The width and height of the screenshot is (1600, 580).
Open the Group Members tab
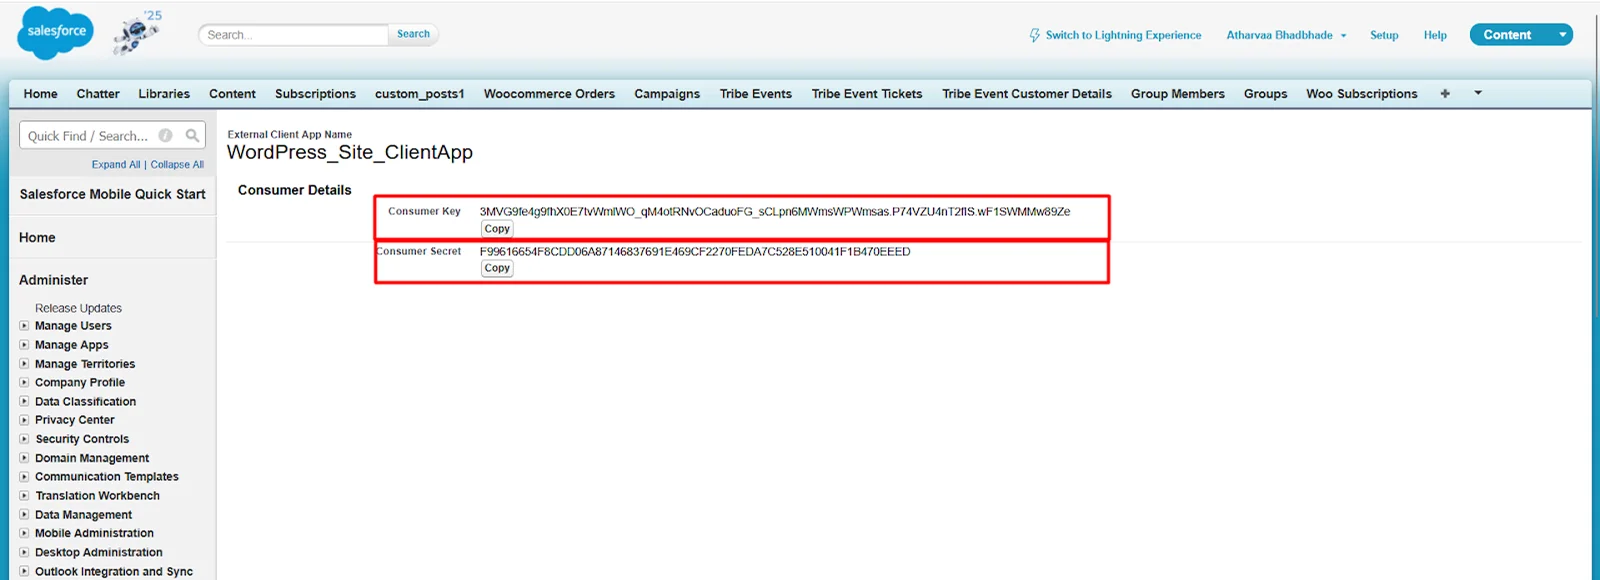[x=1178, y=94]
